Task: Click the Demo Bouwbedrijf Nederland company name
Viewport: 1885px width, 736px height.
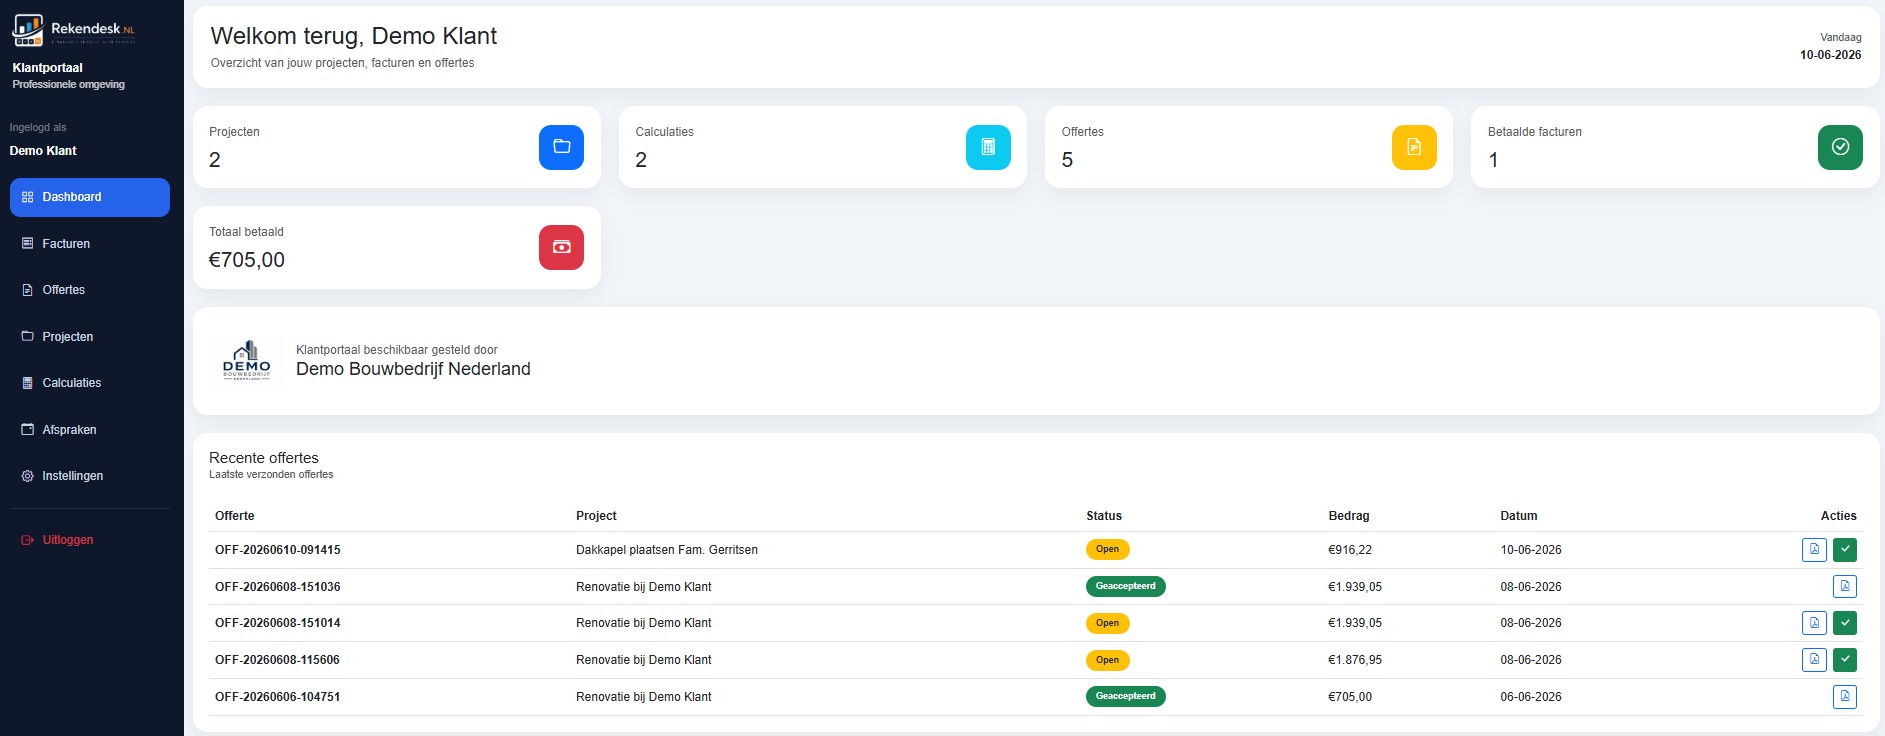Action: pyautogui.click(x=413, y=369)
